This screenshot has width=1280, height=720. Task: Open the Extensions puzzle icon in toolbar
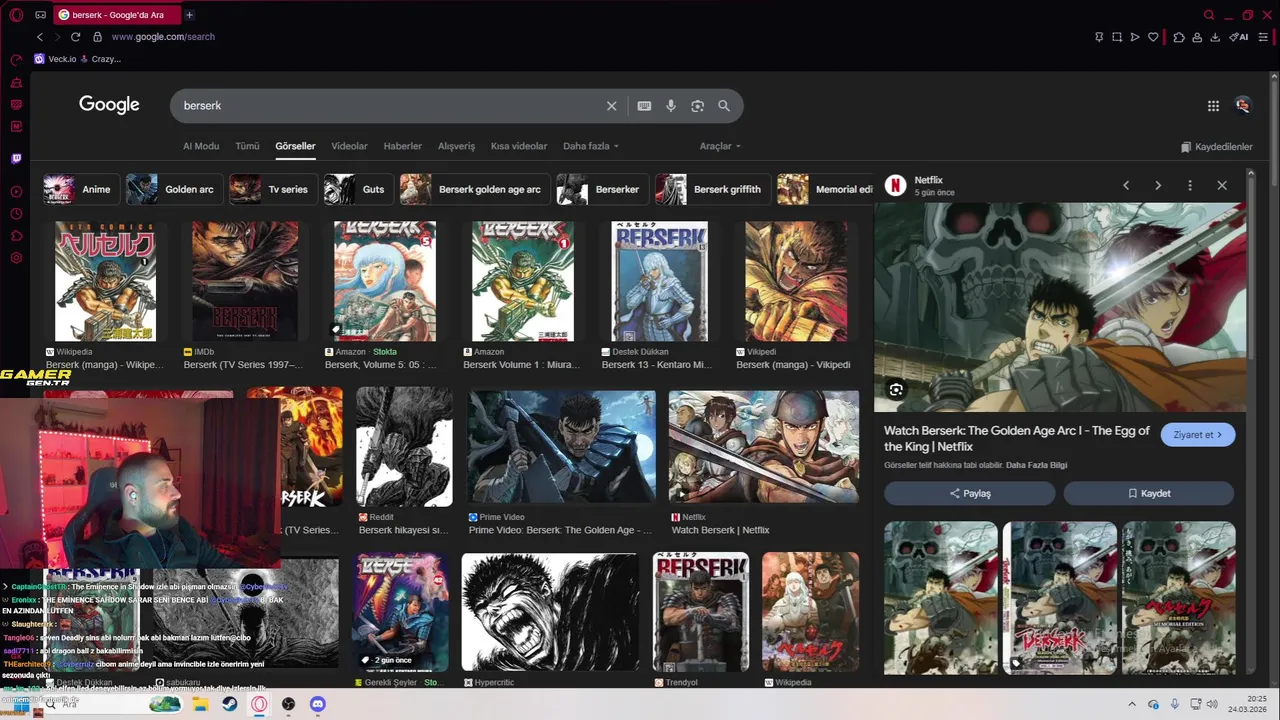click(1179, 37)
